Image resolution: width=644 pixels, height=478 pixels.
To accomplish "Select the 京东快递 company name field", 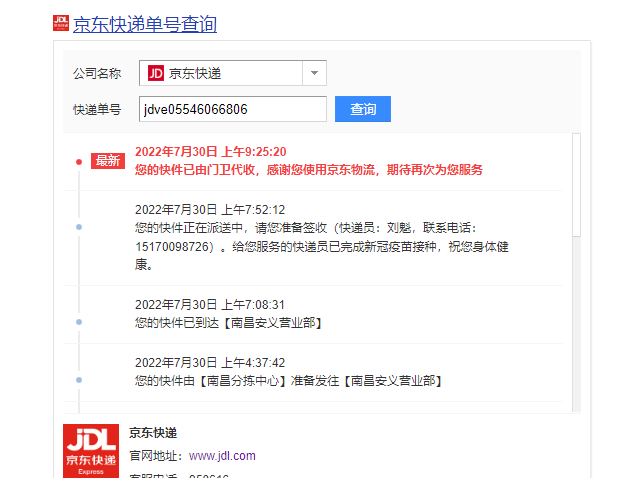I will [233, 73].
